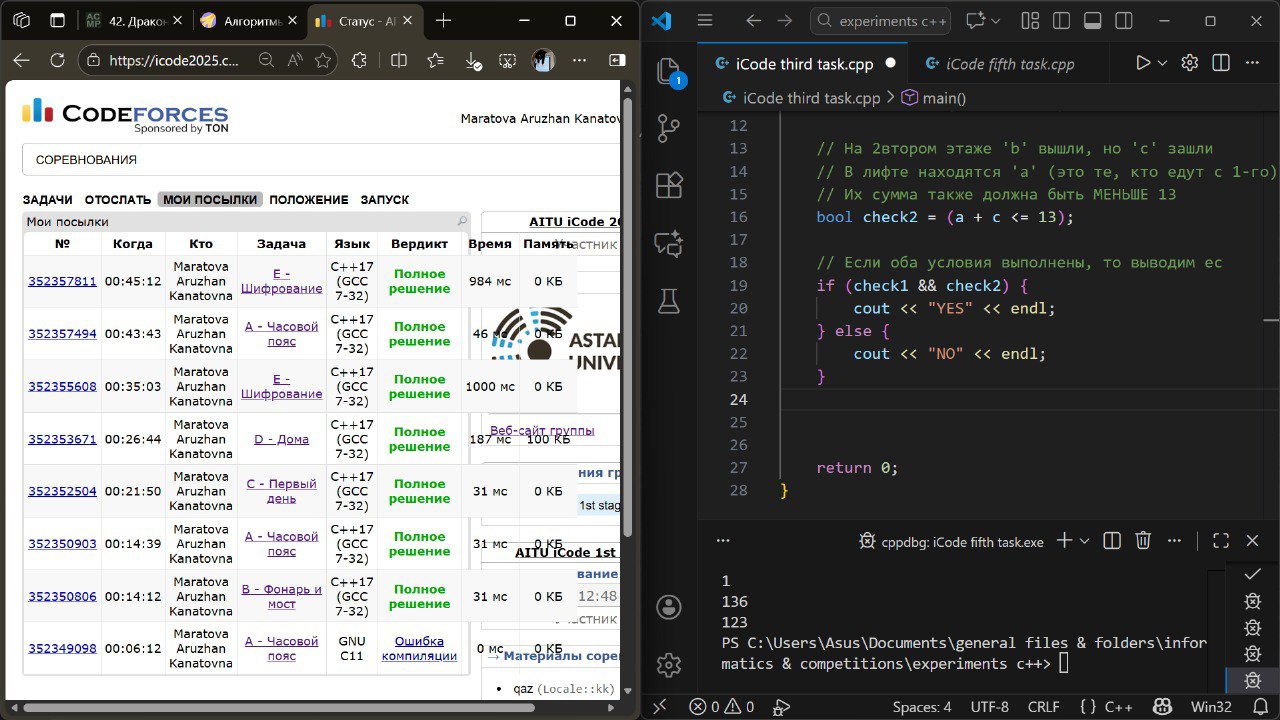Expand the run button dropdown arrow
Image resolution: width=1280 pixels, height=720 pixels.
click(x=1162, y=63)
